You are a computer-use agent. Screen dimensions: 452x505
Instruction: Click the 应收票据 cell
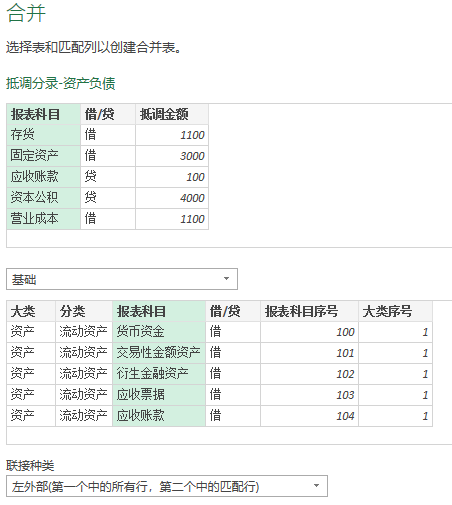coord(159,395)
